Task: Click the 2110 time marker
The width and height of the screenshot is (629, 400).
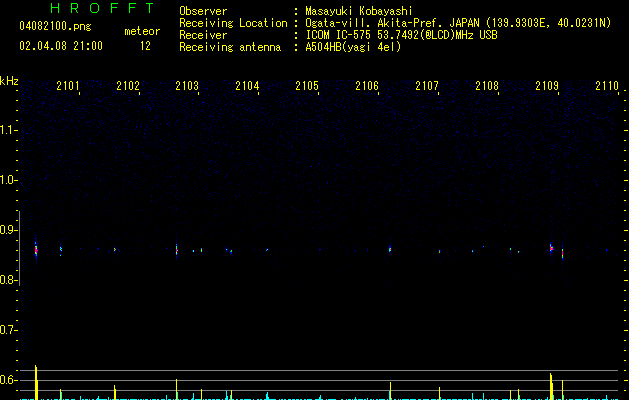Action: tap(607, 86)
